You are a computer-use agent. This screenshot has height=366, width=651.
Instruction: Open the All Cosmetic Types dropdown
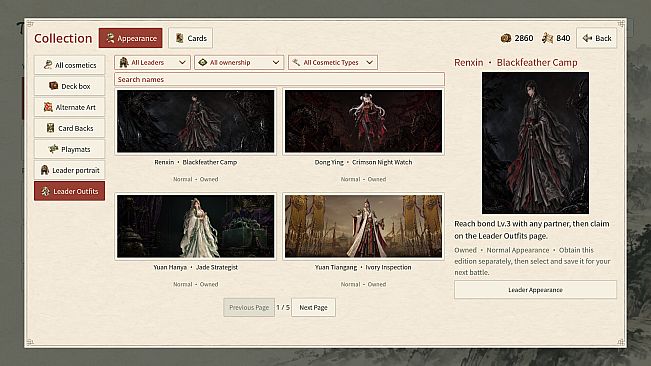(333, 62)
